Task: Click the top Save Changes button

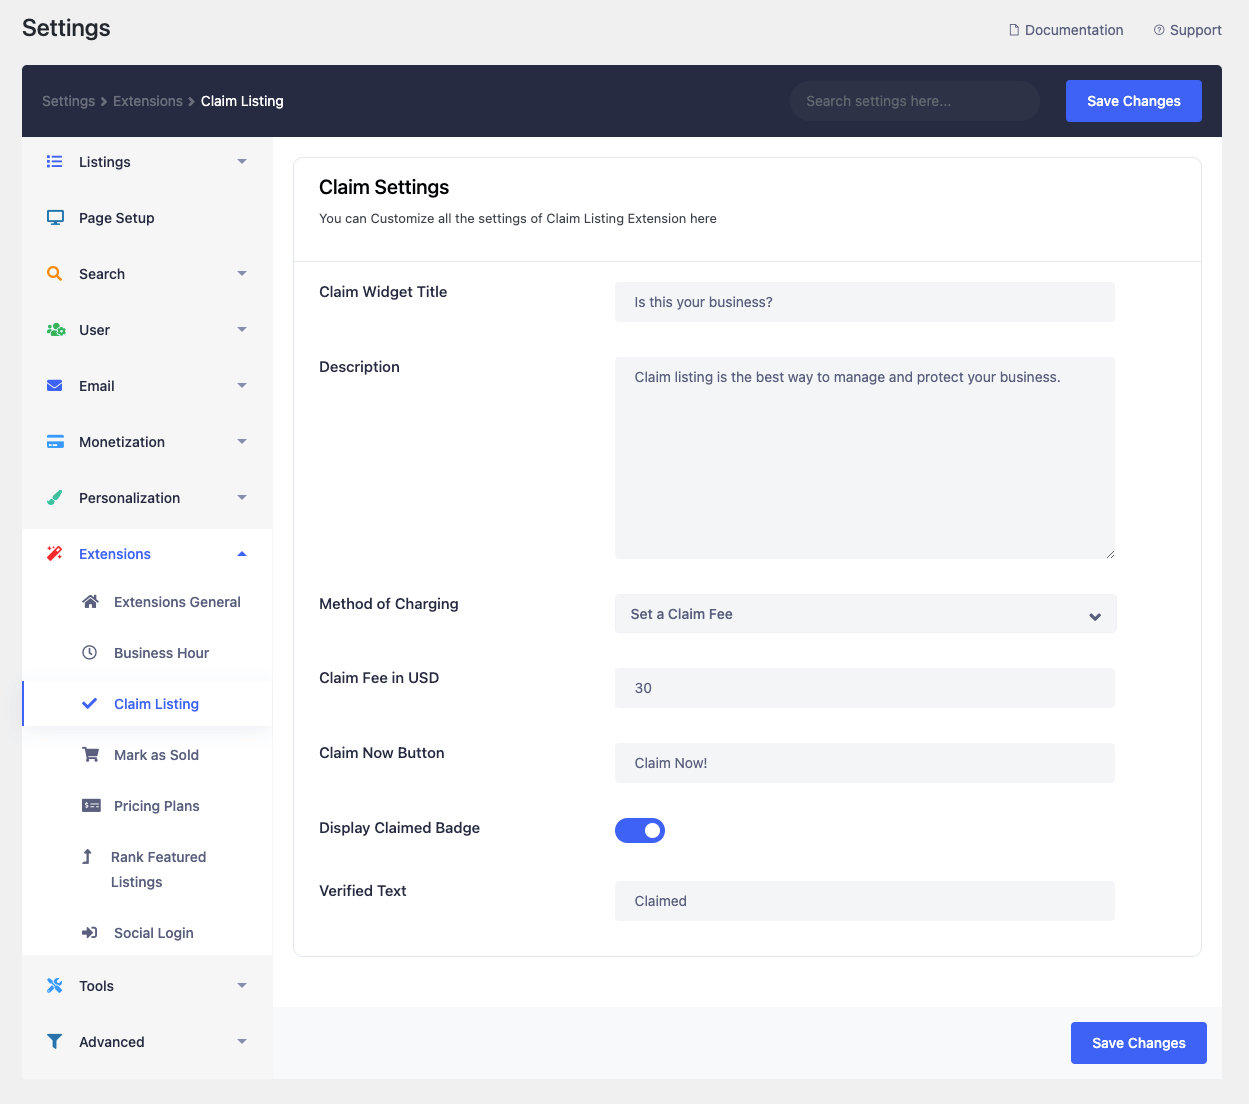Action: (x=1133, y=100)
